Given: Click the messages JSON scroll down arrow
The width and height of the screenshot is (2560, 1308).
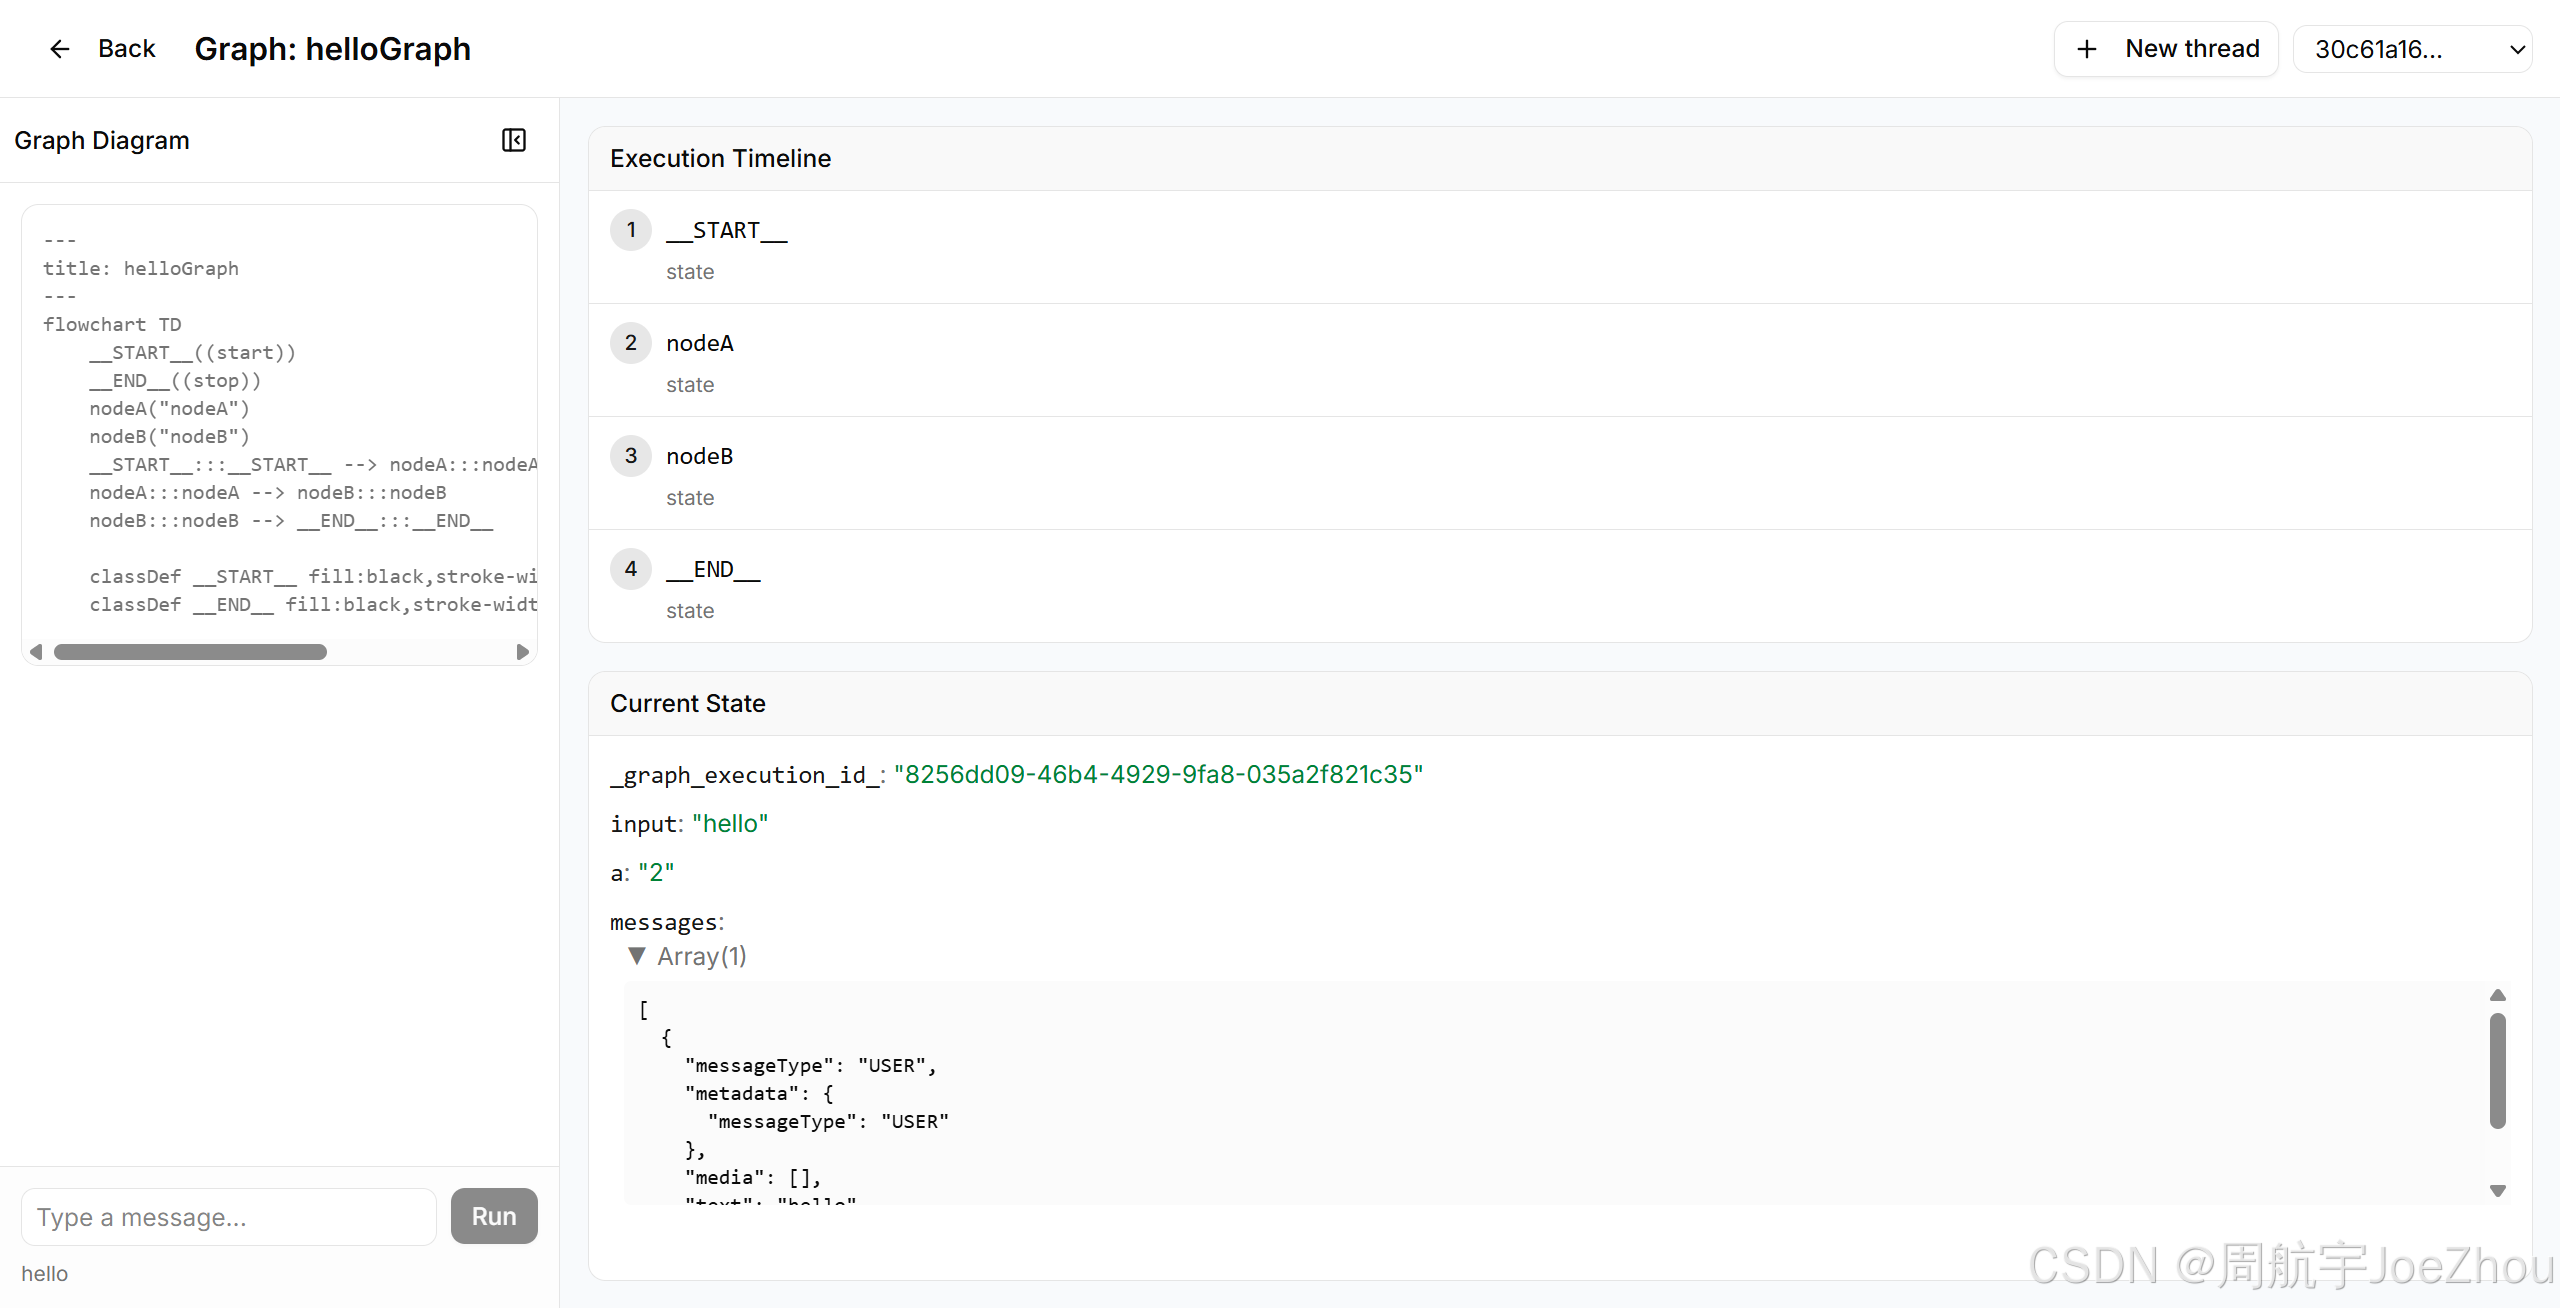Looking at the screenshot, I should [2498, 1190].
